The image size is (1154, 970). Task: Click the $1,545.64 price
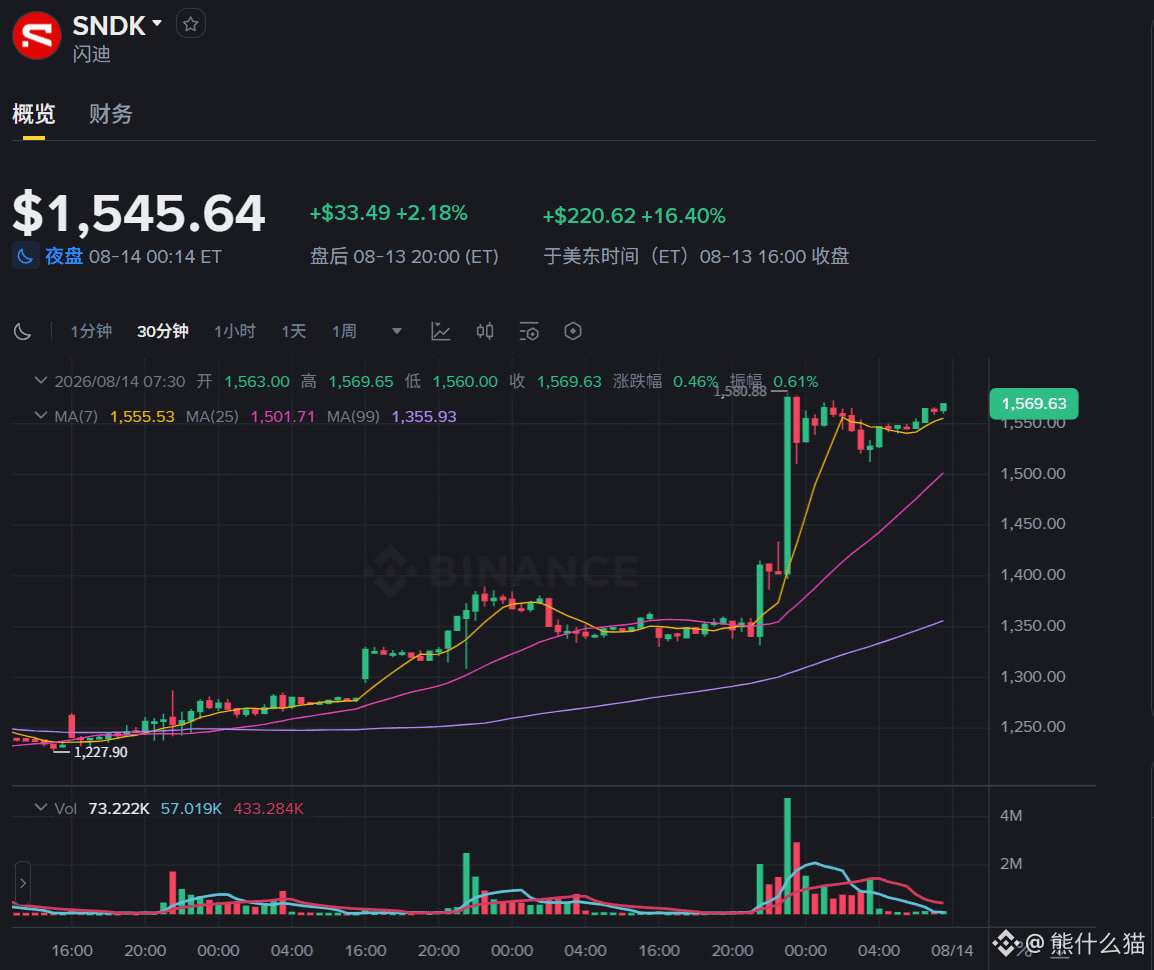click(x=138, y=213)
